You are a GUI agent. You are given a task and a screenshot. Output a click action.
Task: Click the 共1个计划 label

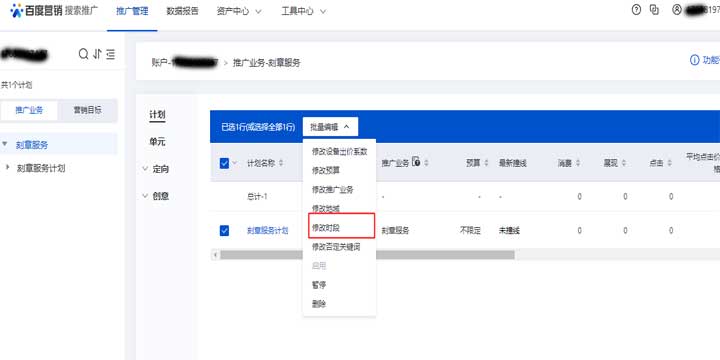point(17,85)
